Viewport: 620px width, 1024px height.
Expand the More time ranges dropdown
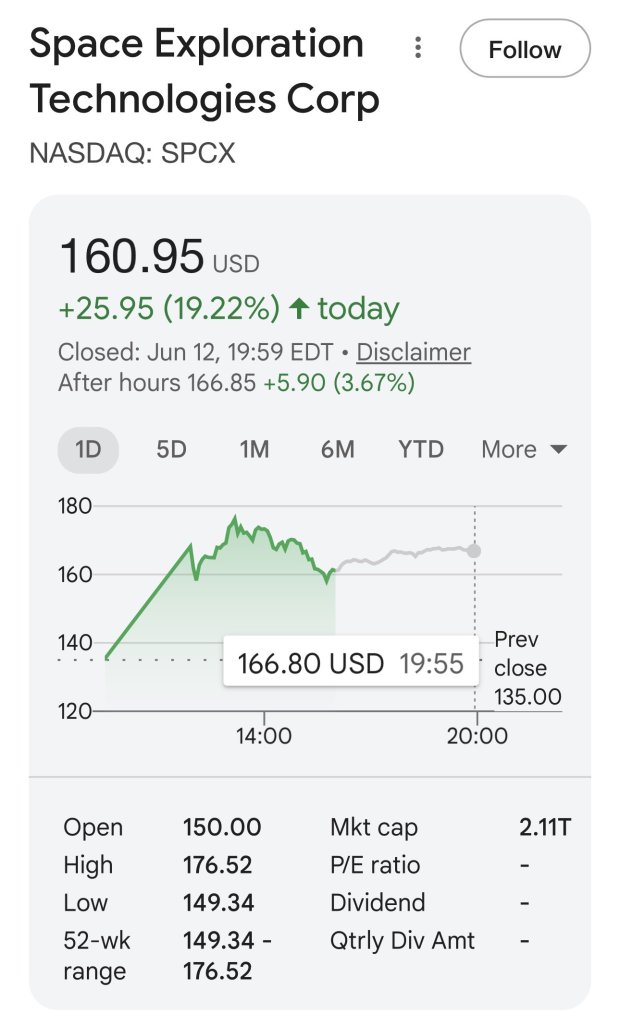(524, 449)
